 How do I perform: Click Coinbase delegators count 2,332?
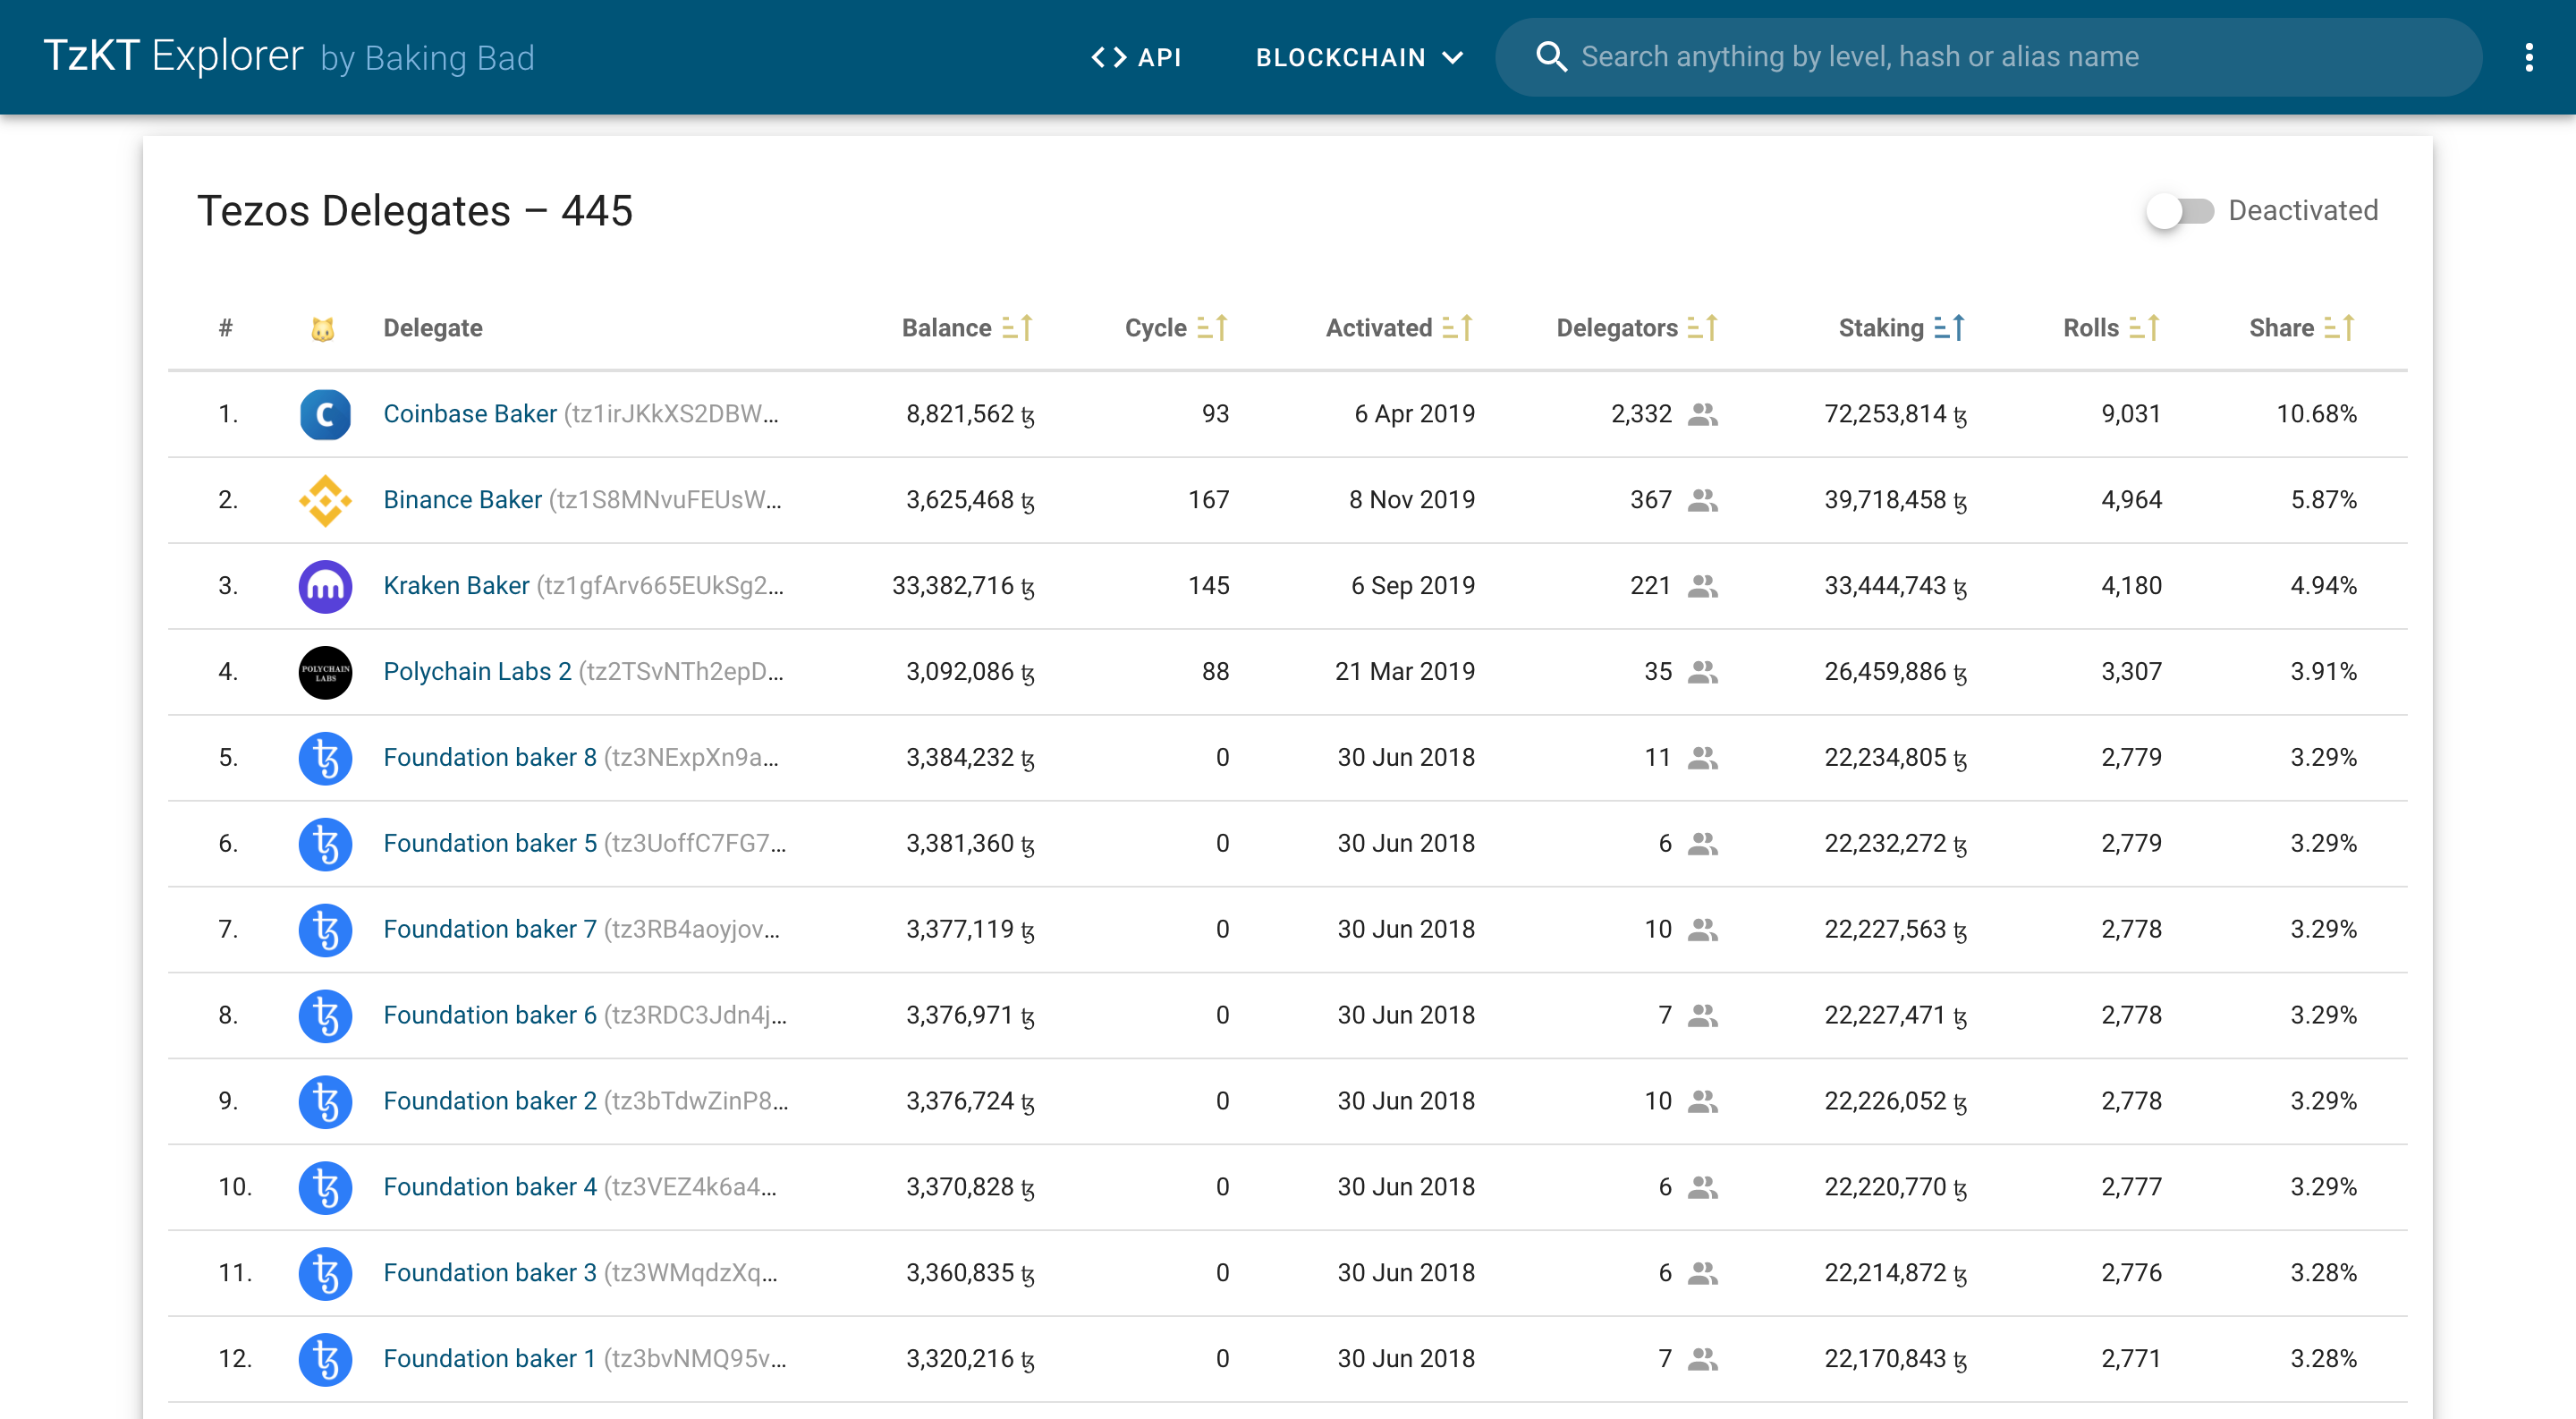click(x=1641, y=414)
